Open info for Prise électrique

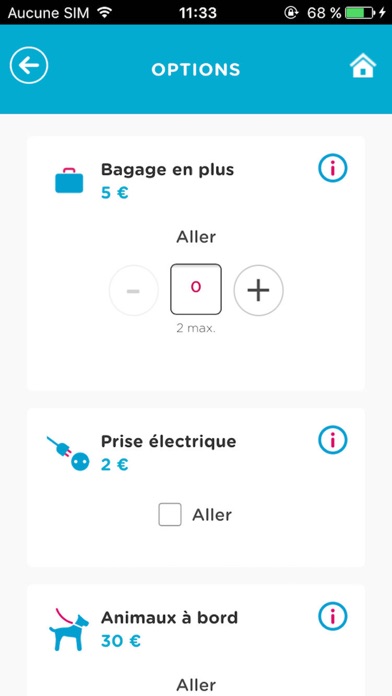[333, 440]
